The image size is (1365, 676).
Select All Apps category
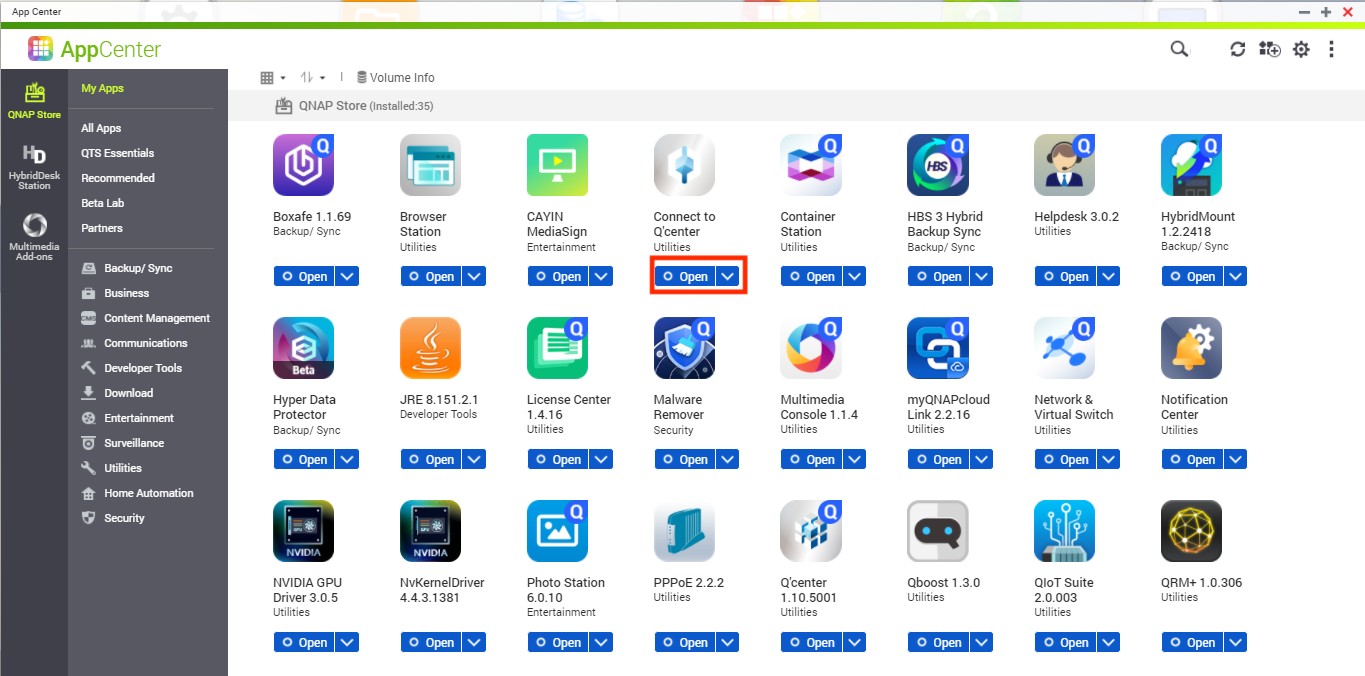pyautogui.click(x=101, y=128)
